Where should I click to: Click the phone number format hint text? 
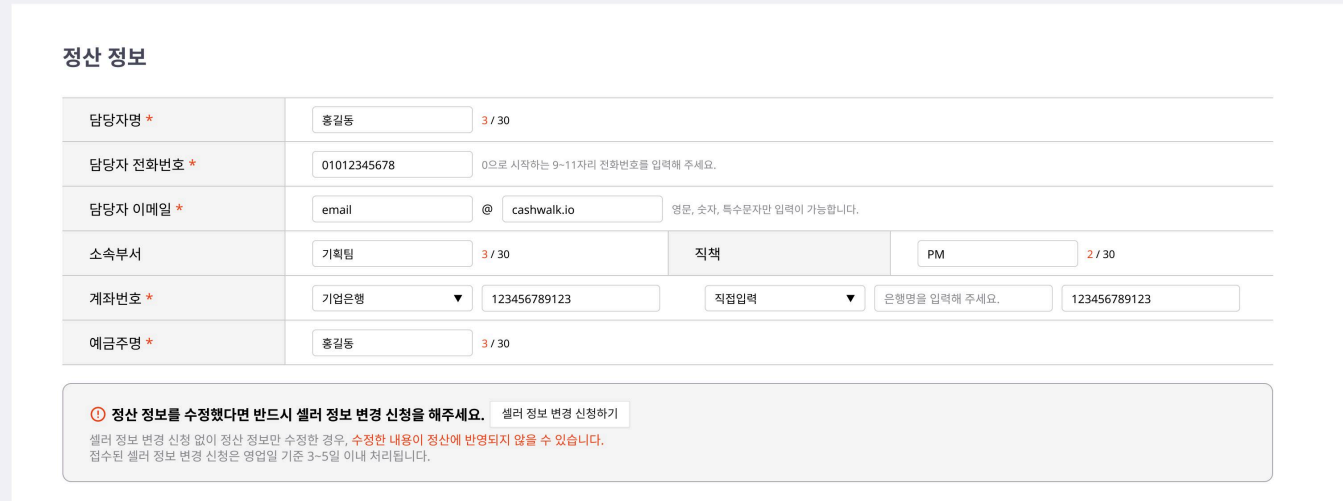pos(599,165)
